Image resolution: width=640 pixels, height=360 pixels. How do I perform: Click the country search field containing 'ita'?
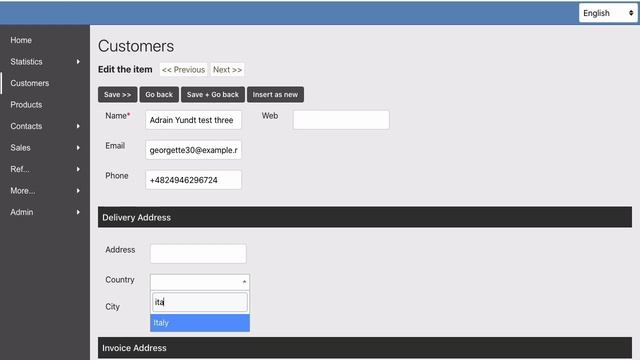(x=200, y=302)
